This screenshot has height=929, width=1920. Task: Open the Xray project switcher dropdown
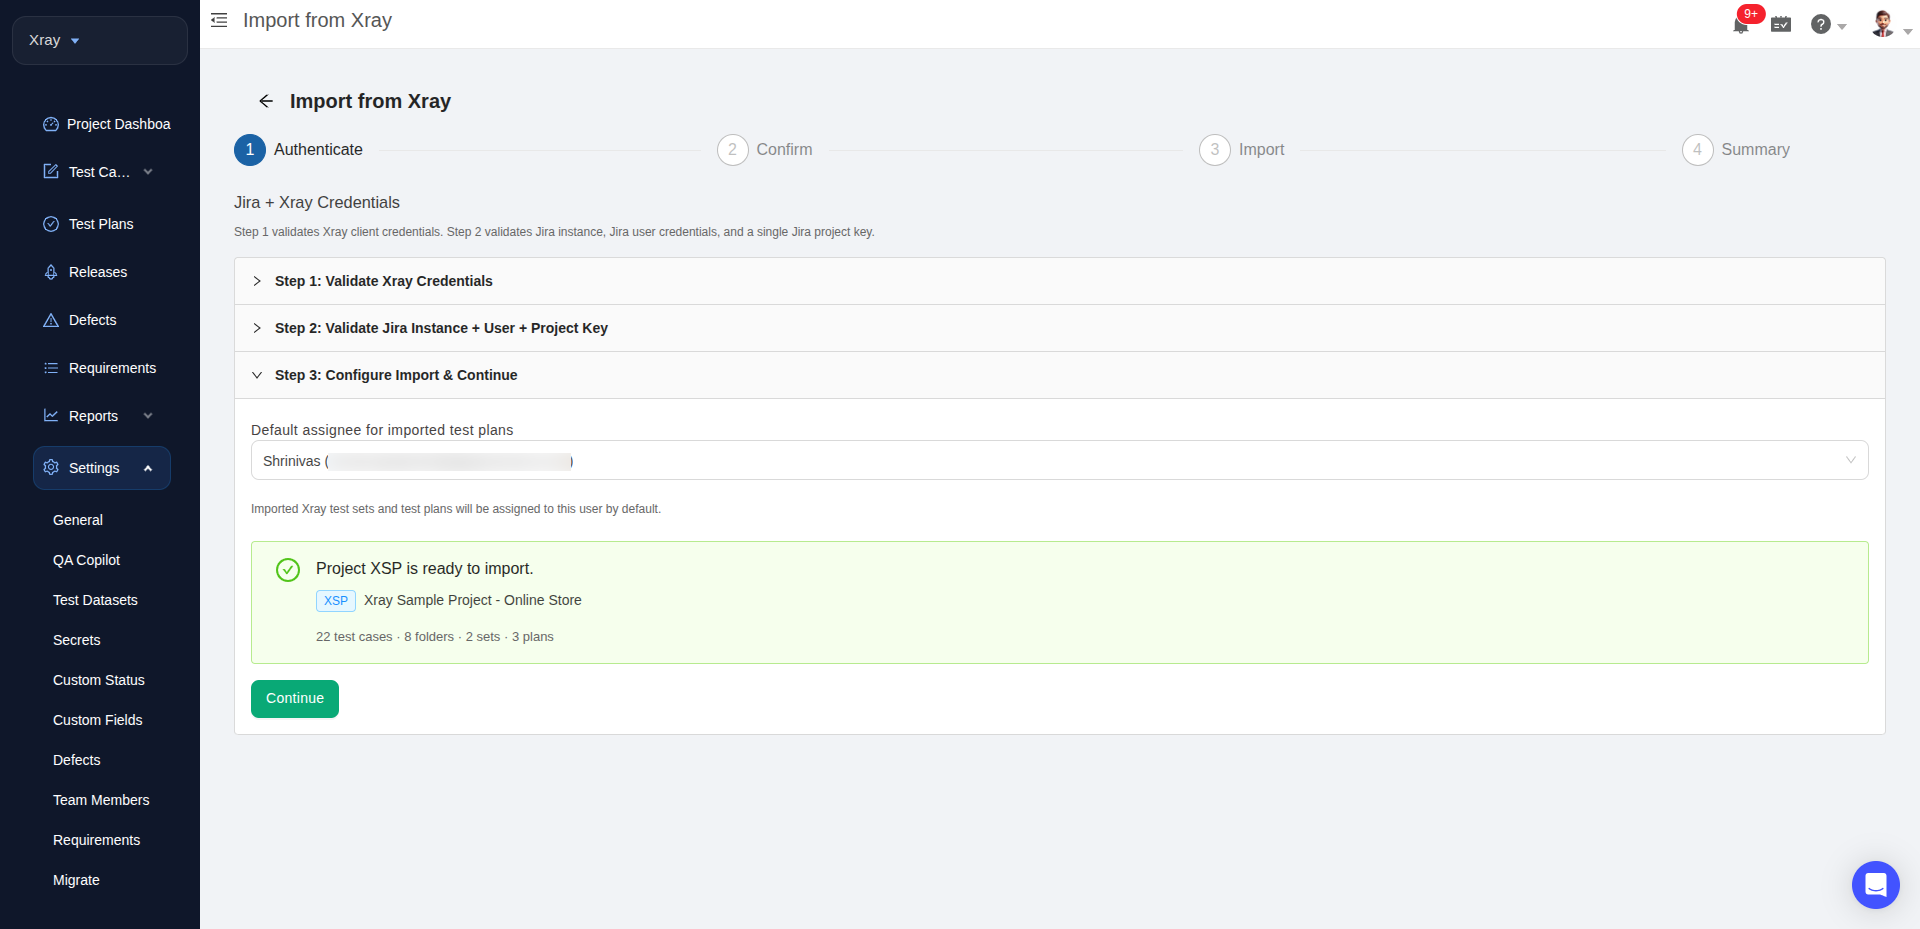coord(100,40)
